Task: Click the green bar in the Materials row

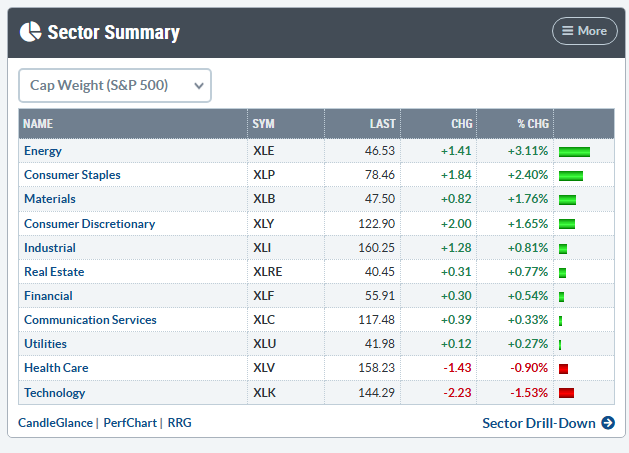Action: [x=567, y=200]
